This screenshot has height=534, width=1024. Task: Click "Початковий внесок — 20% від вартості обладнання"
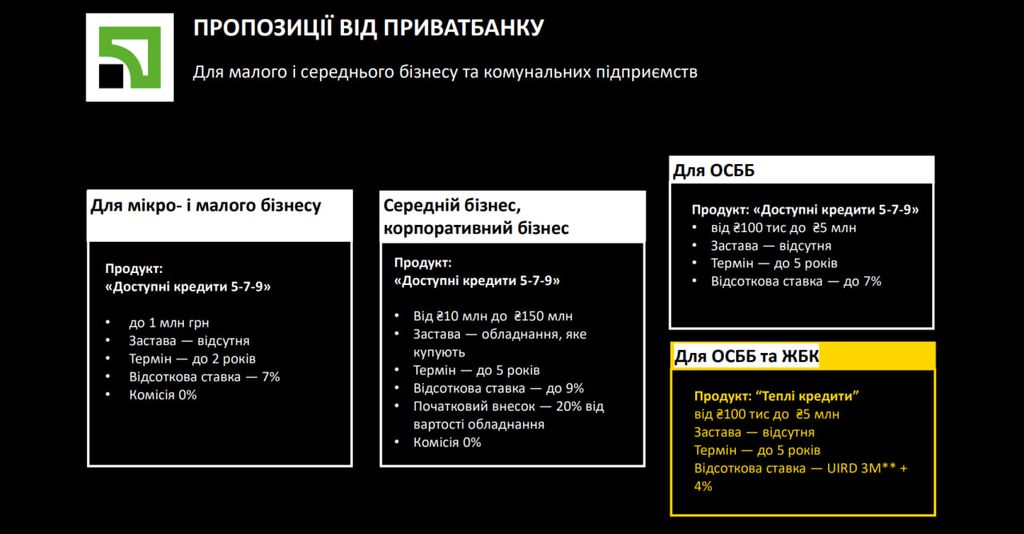(508, 415)
